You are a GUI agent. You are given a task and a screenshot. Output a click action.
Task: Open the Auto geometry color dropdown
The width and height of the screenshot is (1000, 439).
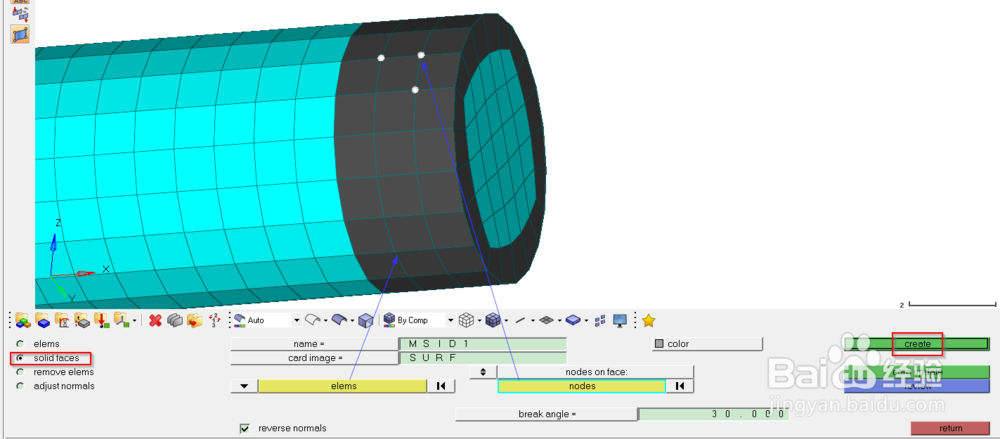tap(297, 320)
